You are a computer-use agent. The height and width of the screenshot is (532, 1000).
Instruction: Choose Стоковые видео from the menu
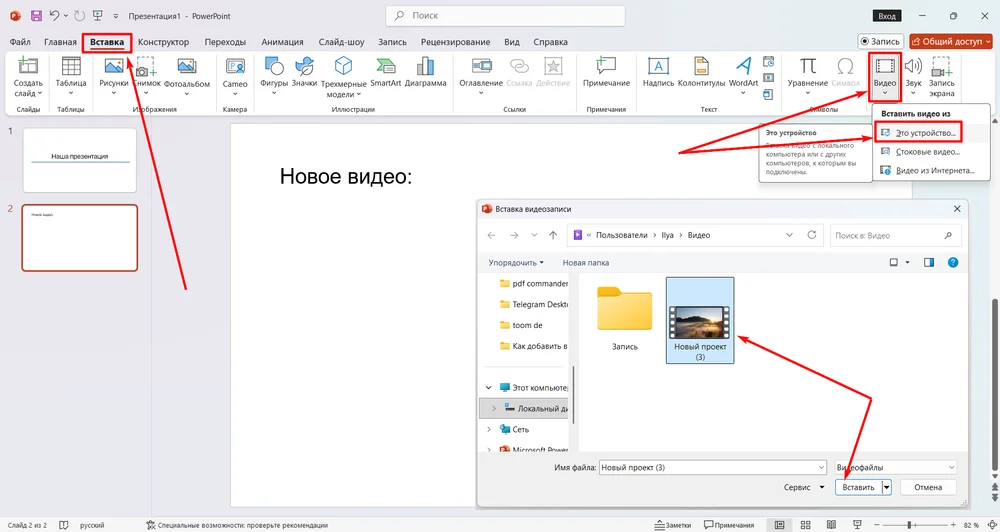coord(926,151)
